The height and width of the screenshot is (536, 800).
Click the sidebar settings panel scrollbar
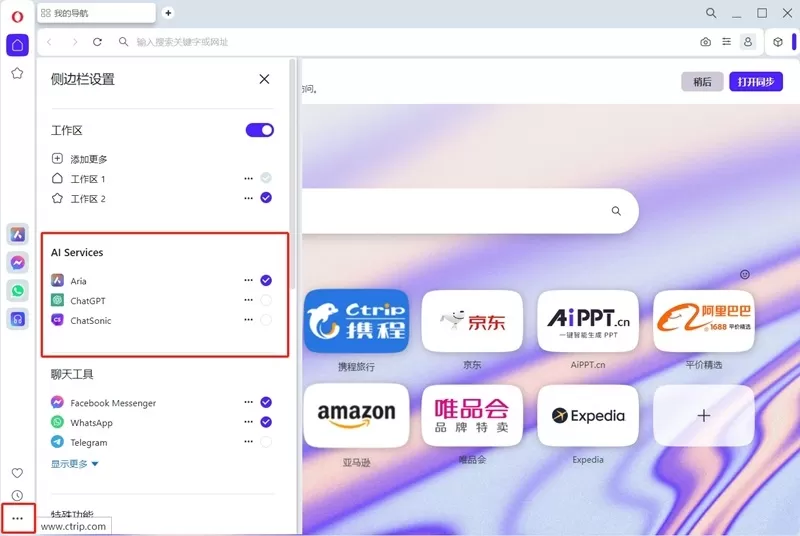click(292, 173)
